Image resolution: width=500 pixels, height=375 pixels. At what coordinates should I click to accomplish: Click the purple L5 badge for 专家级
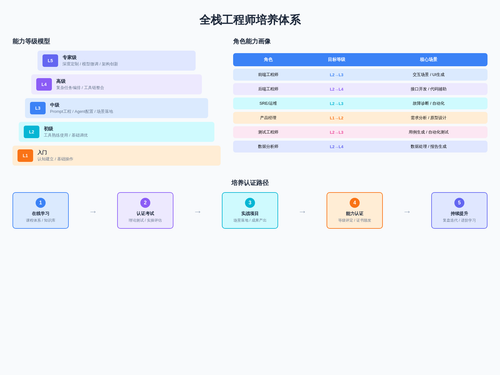point(50,61)
